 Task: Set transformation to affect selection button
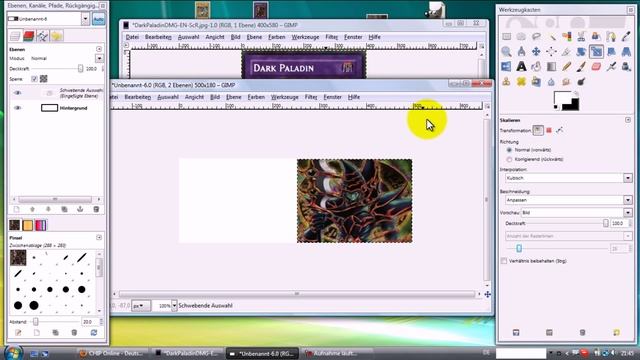point(549,130)
